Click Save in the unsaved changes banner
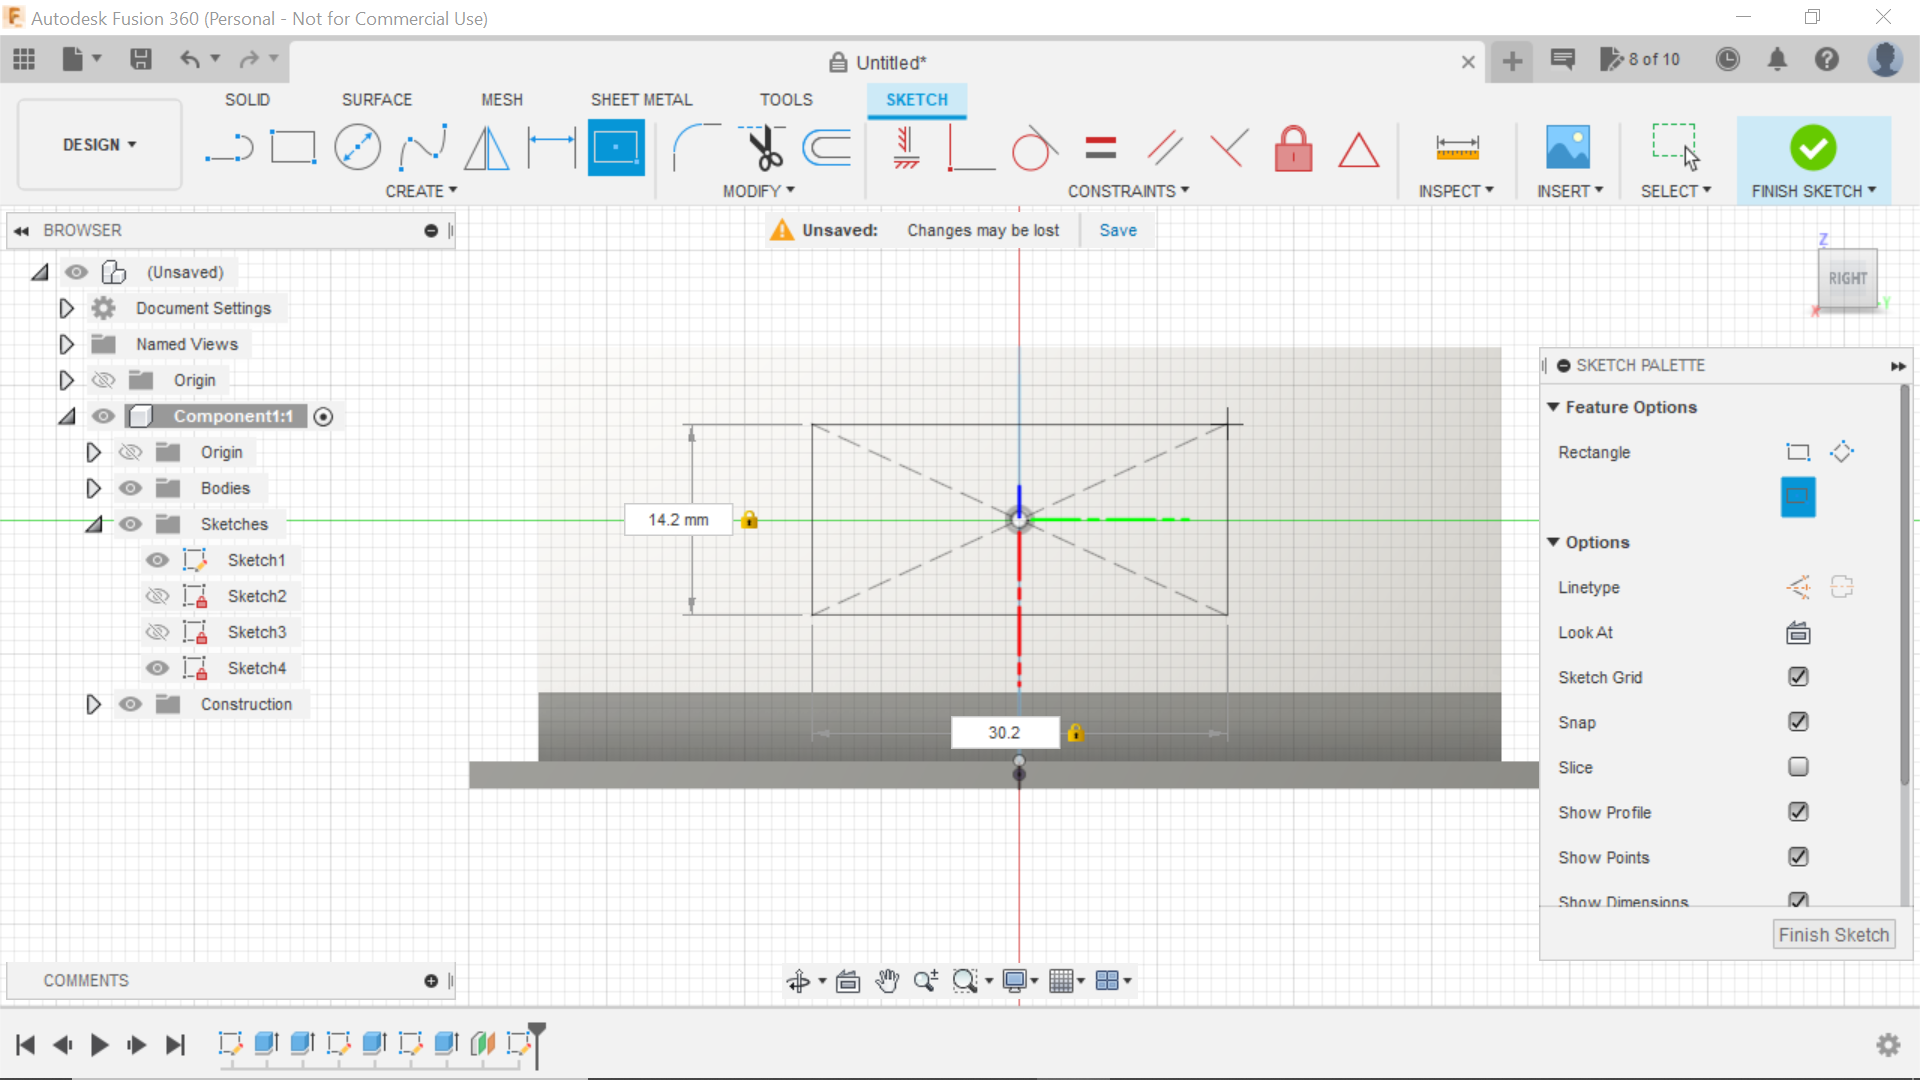This screenshot has height=1080, width=1920. [1117, 230]
